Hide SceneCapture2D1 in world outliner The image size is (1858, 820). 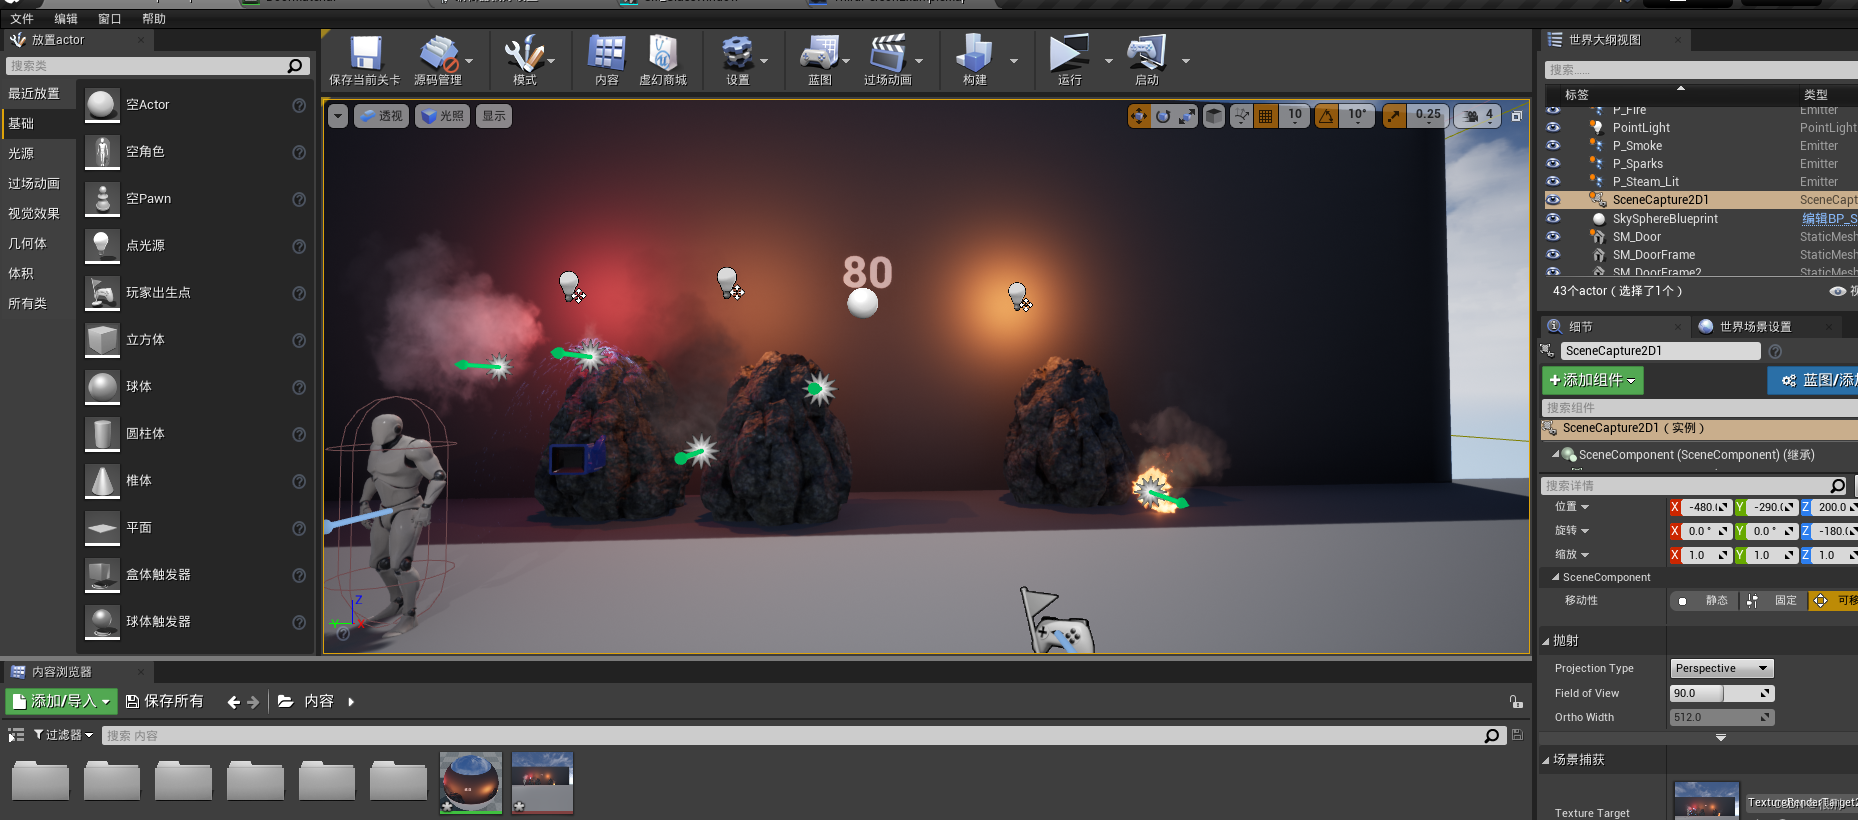(x=1553, y=200)
